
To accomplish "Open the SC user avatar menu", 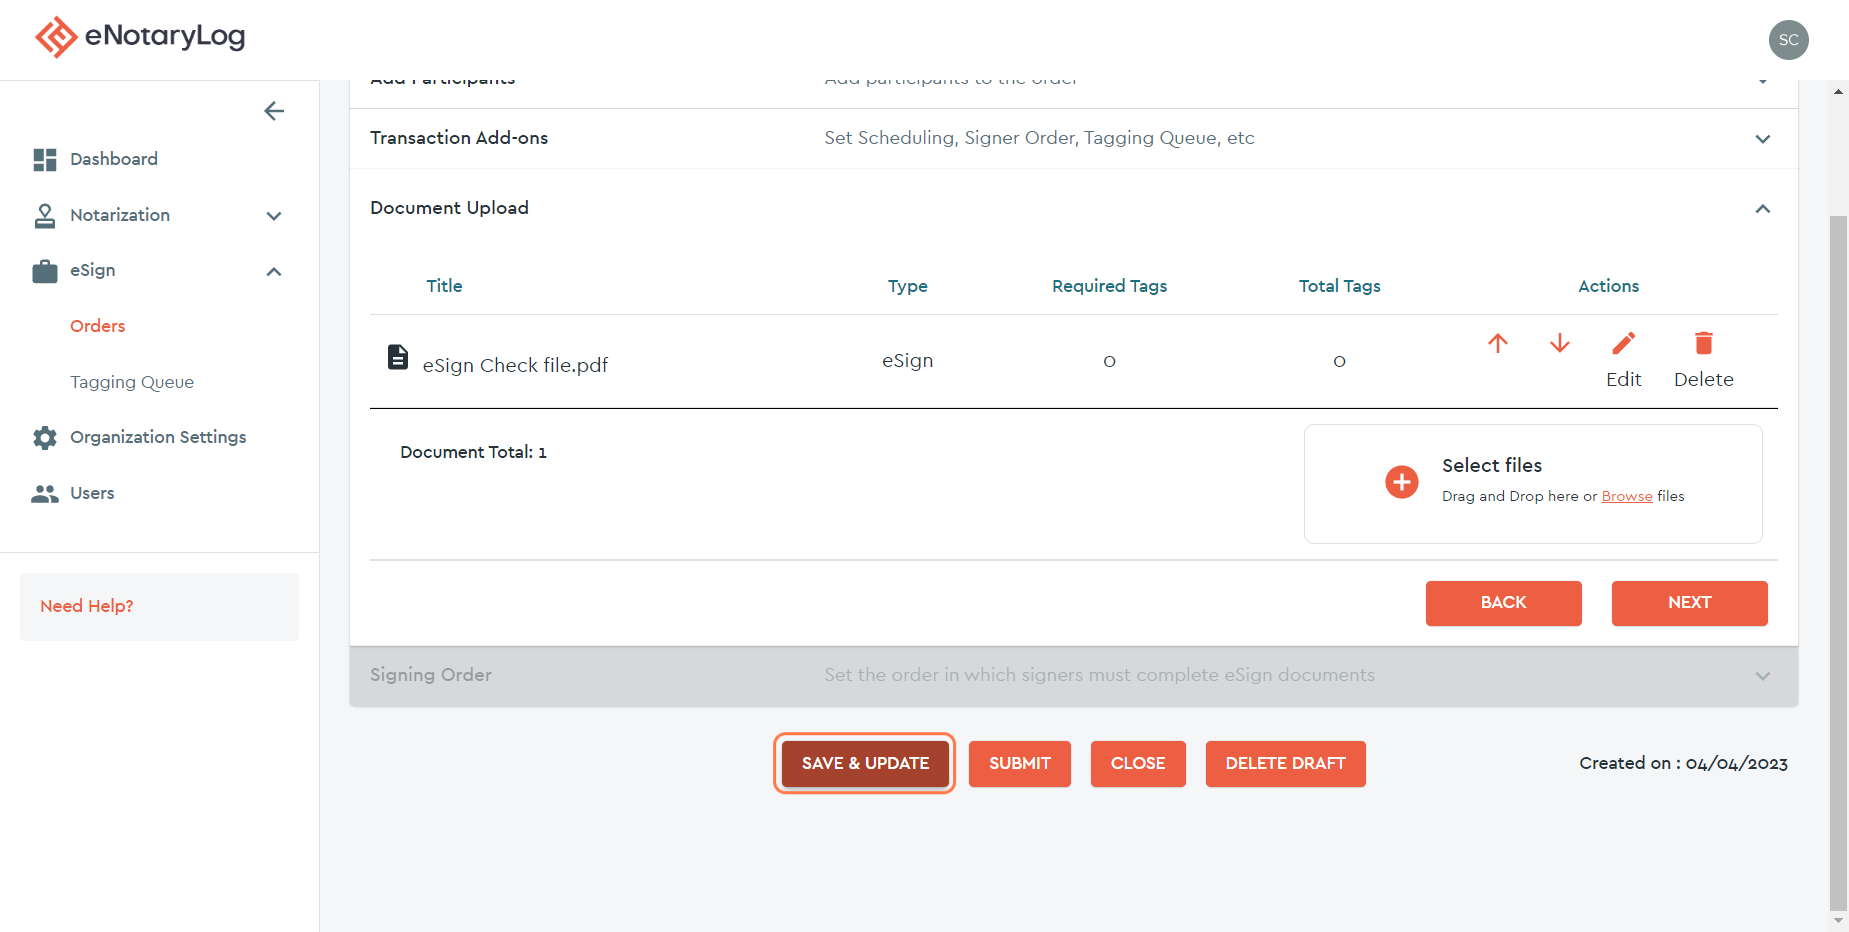I will click(x=1788, y=40).
